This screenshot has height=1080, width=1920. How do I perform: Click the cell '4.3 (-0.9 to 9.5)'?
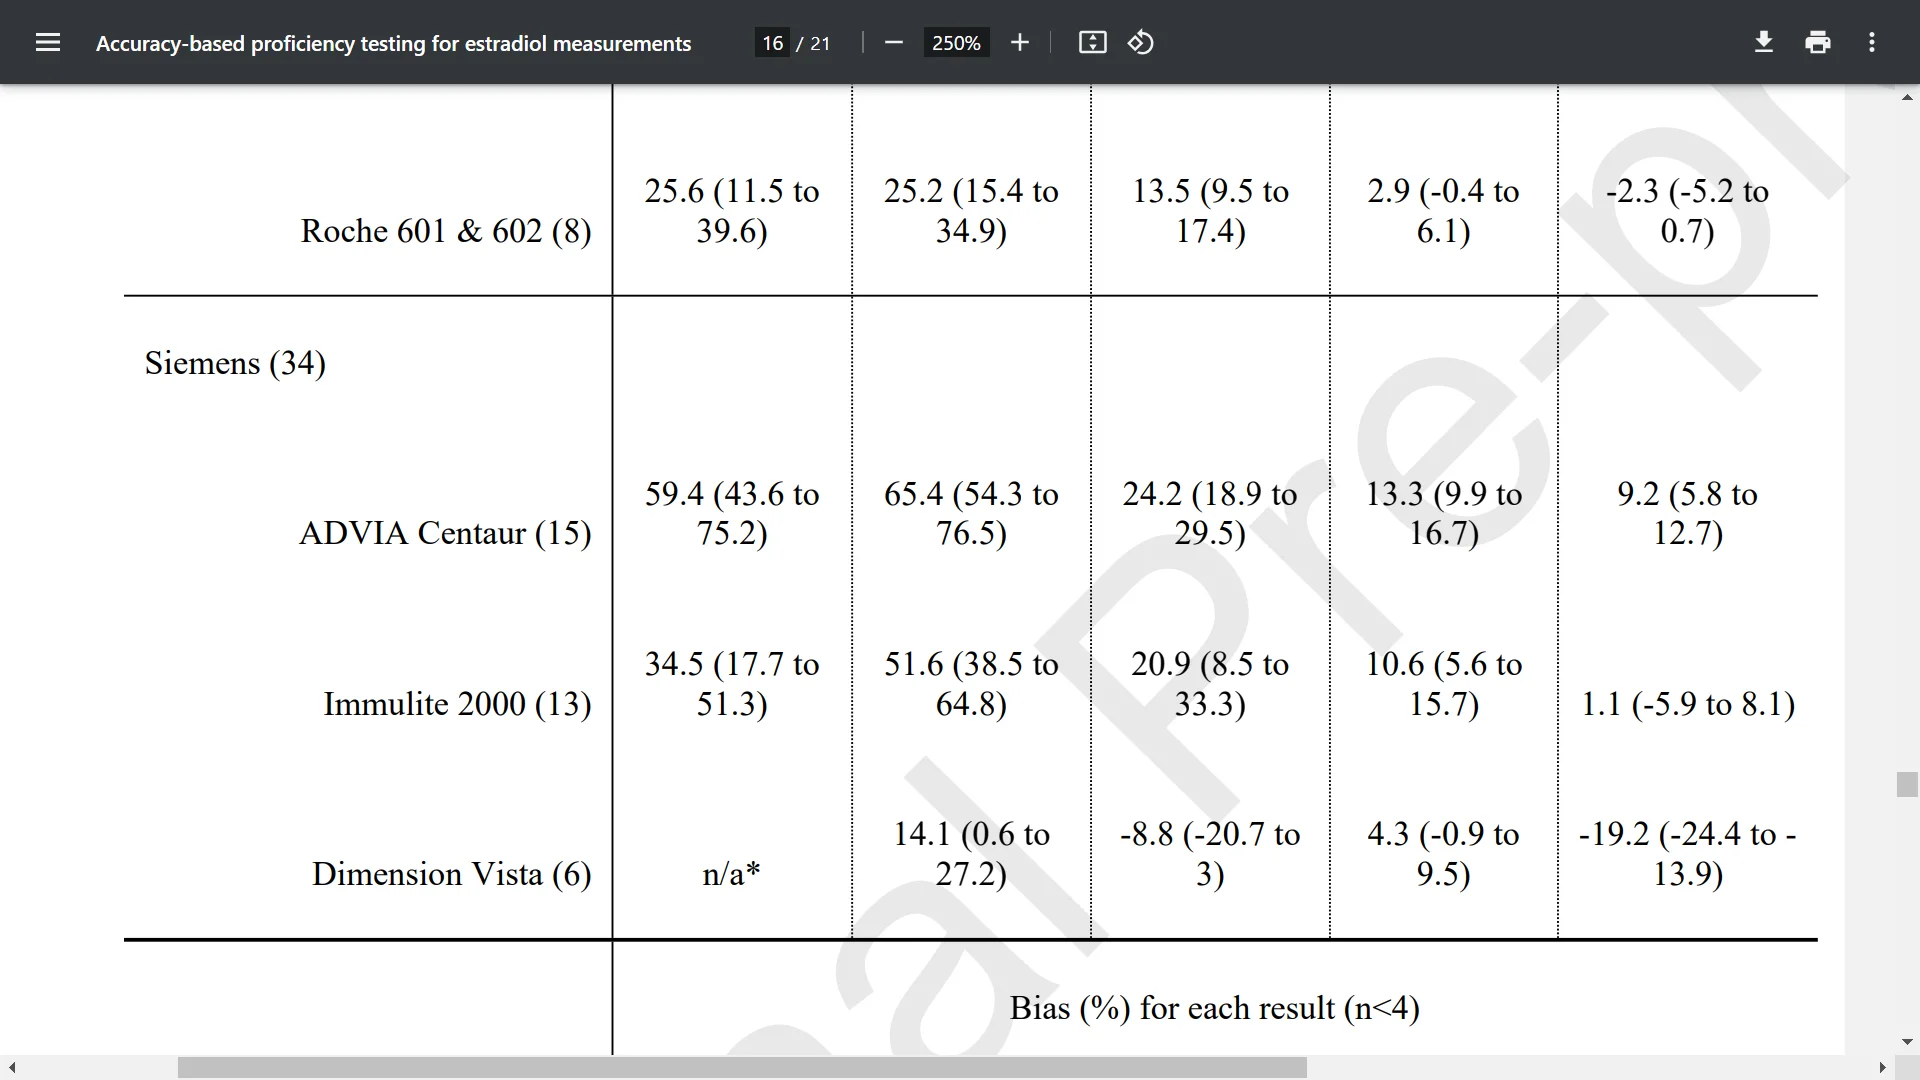(x=1443, y=854)
